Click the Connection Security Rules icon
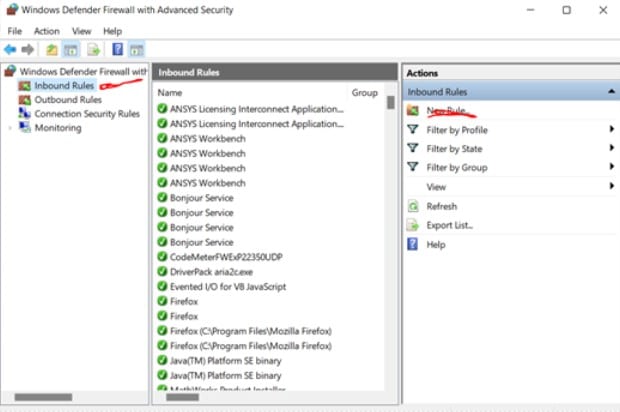Screen dimensions: 620x412 coord(25,113)
